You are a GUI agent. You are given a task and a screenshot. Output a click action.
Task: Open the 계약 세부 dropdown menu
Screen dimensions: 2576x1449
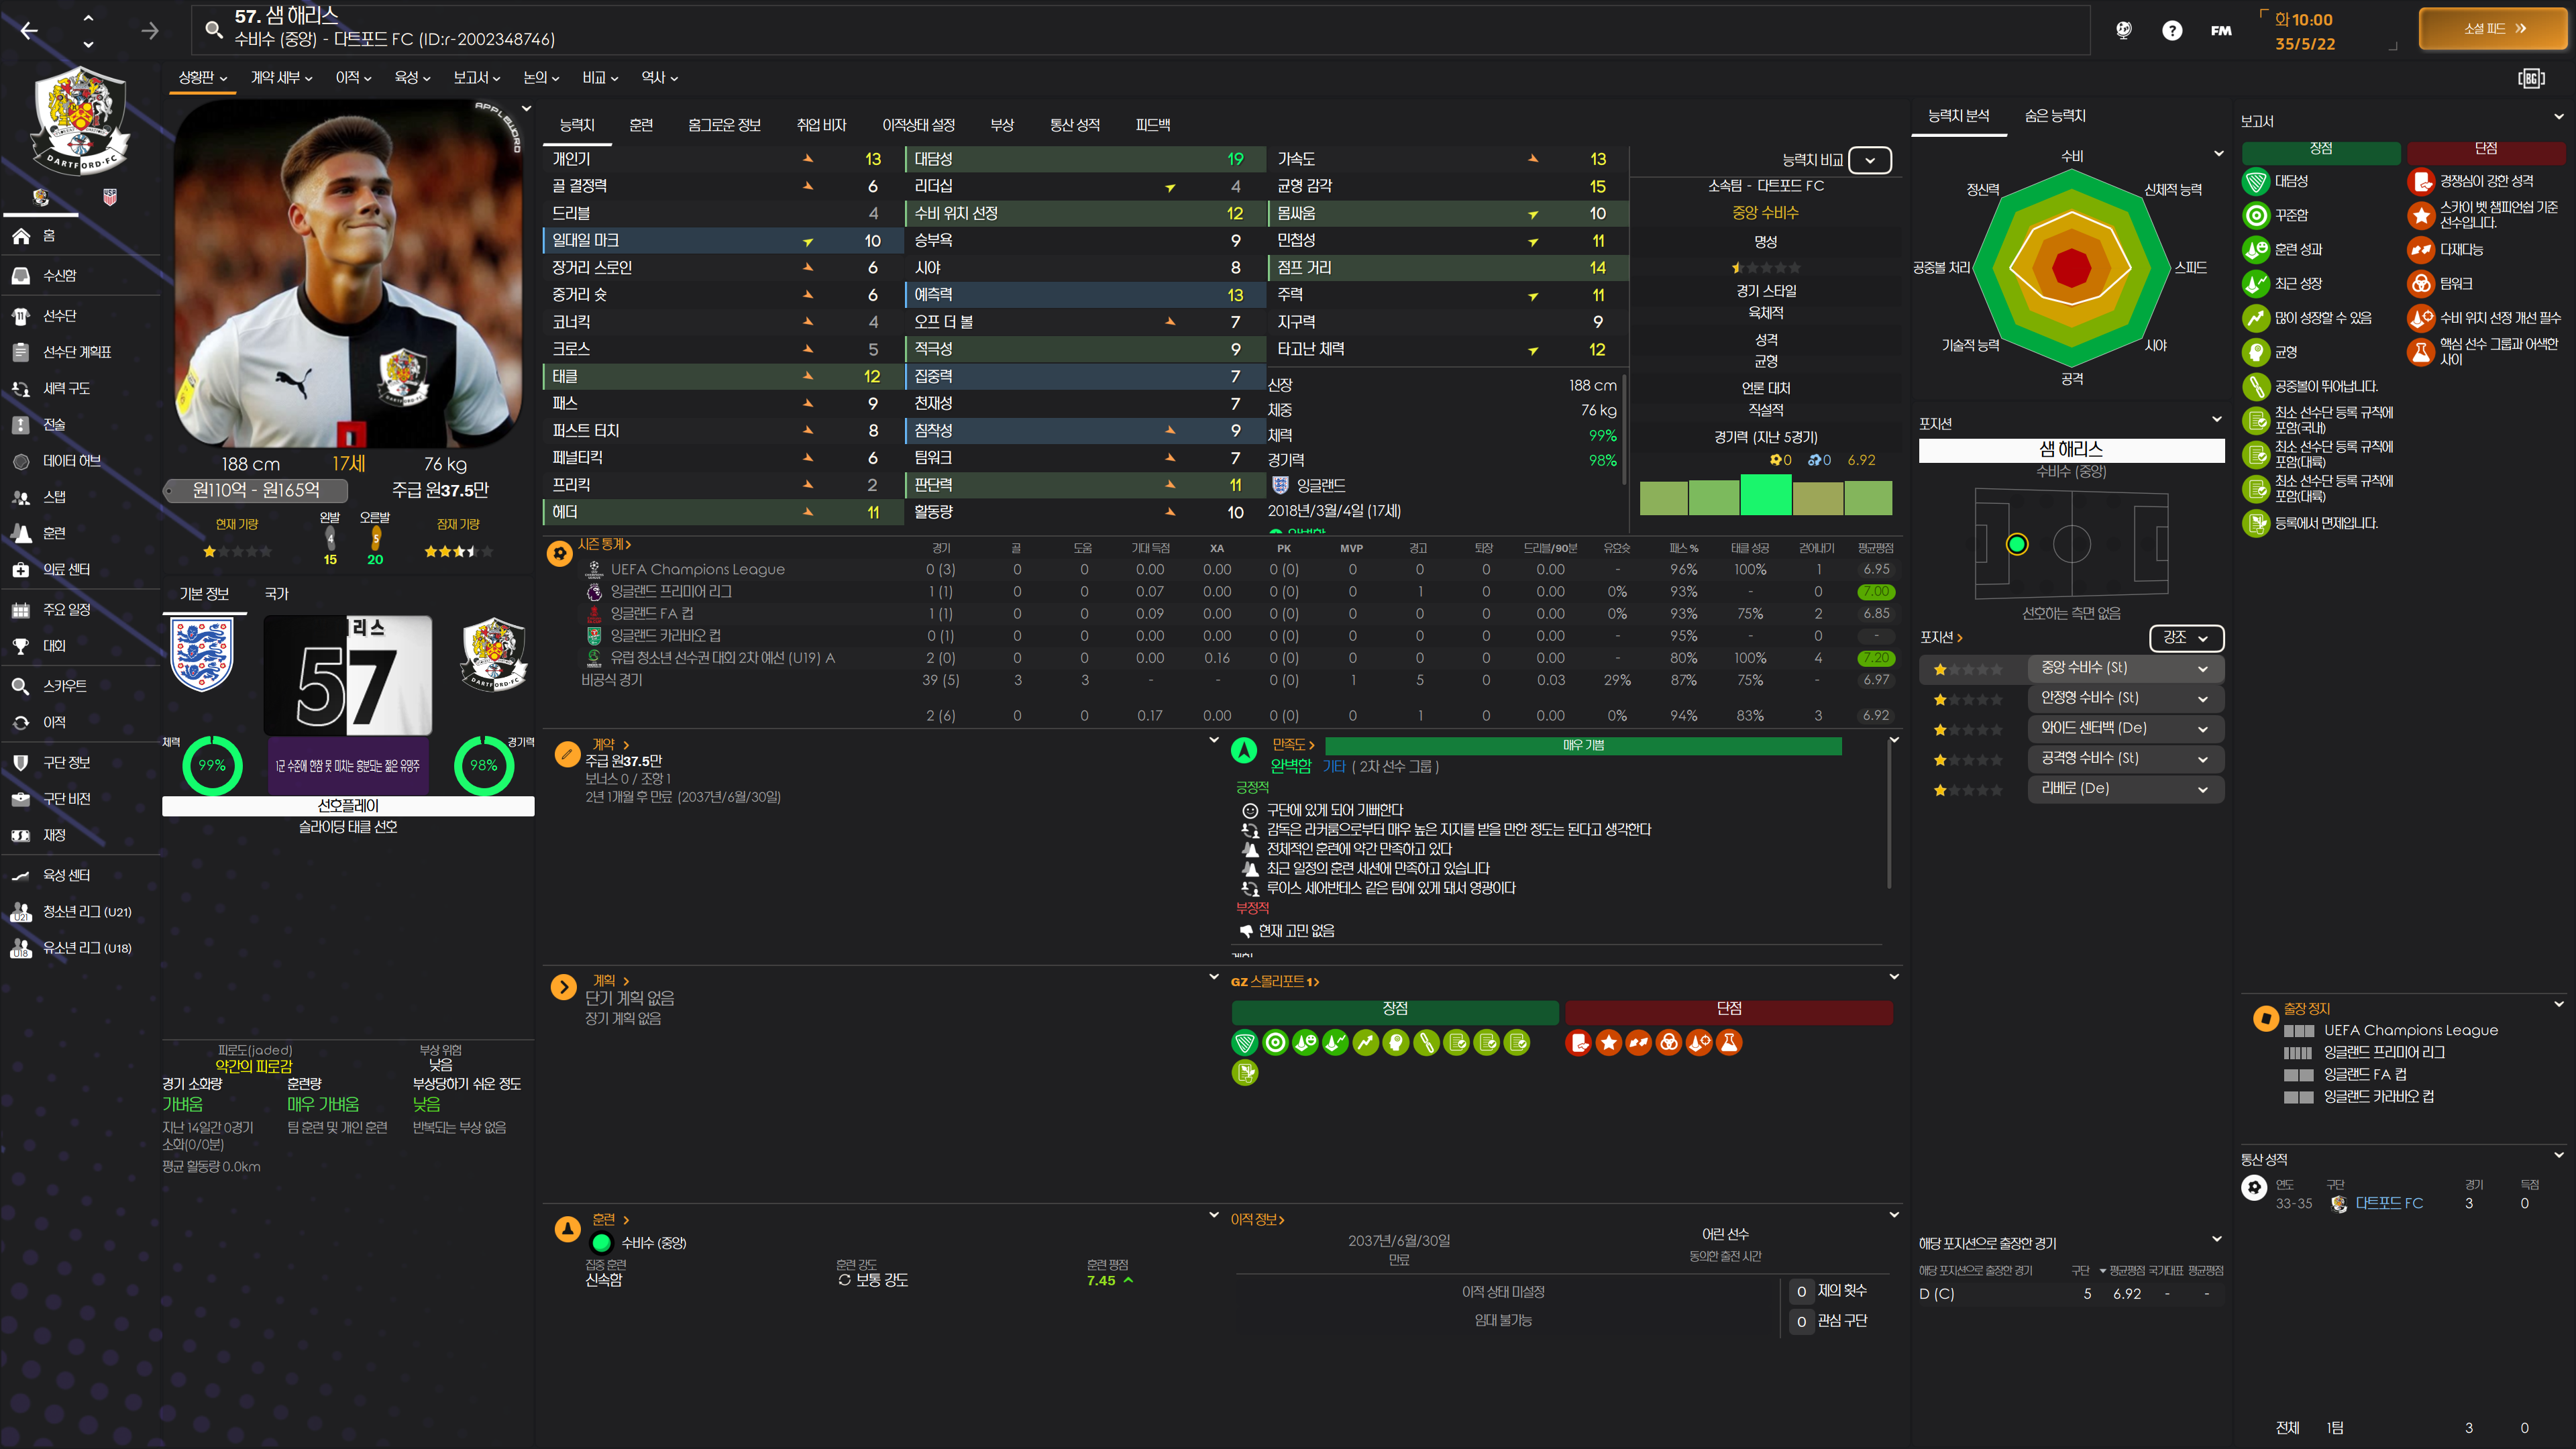point(281,78)
